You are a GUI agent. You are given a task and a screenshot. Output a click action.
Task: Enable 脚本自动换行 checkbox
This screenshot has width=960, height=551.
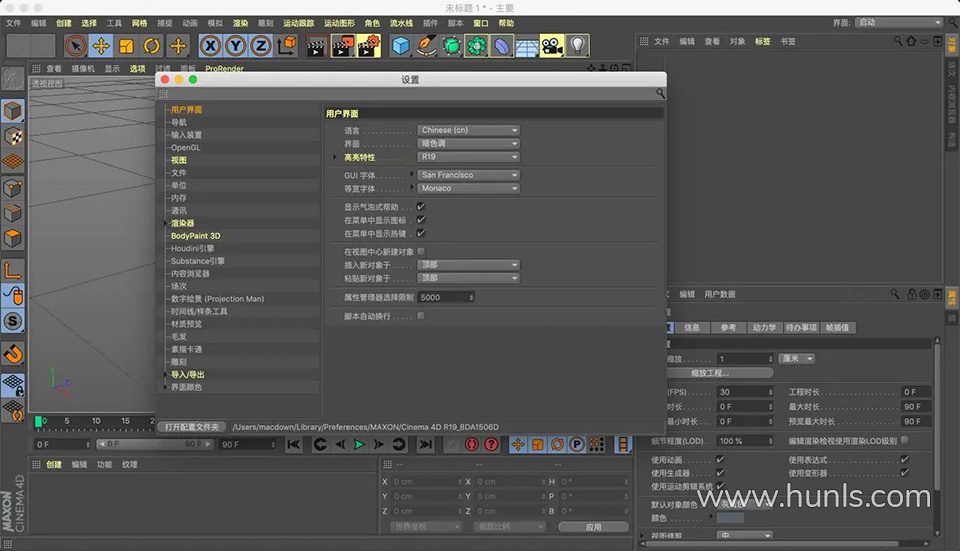pos(421,316)
